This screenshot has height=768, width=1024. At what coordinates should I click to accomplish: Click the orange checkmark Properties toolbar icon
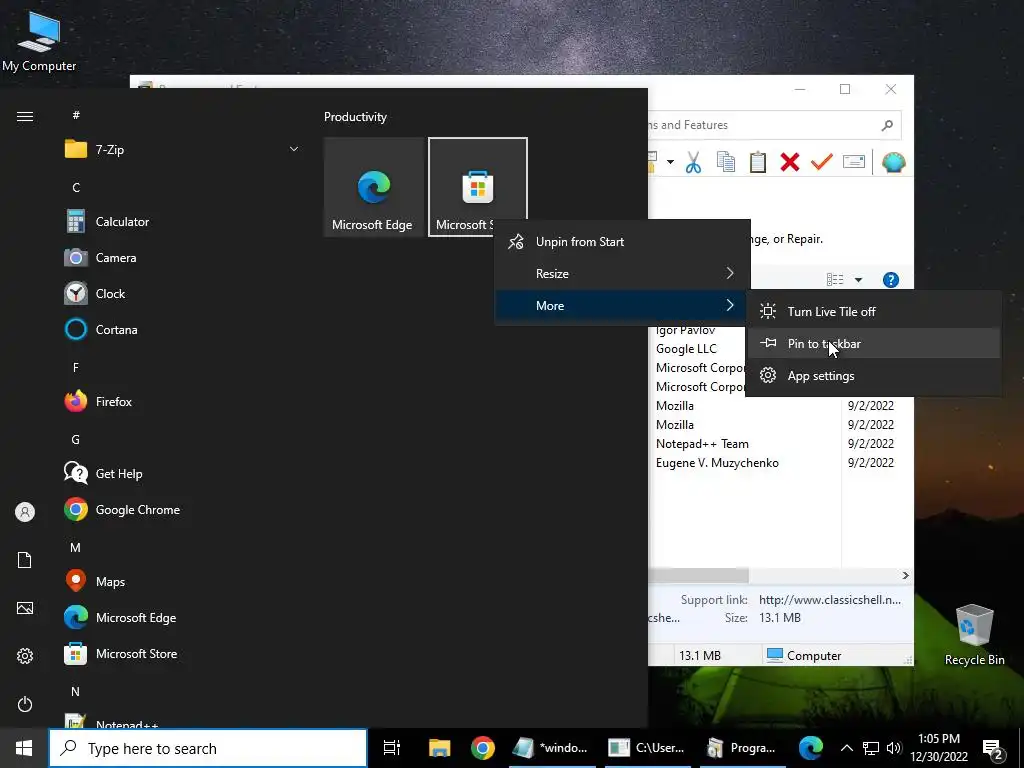point(822,161)
